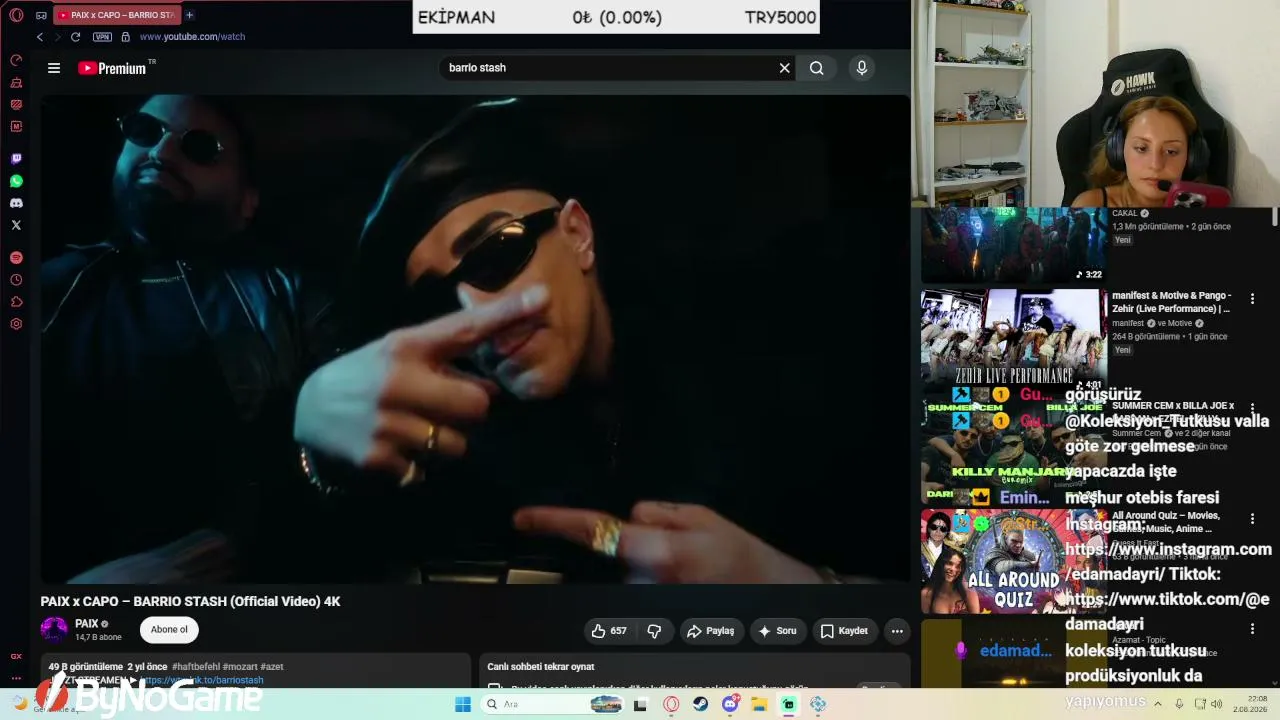Open the Zehir Live Performance thumbnail
This screenshot has width=1280, height=720.
[1014, 341]
